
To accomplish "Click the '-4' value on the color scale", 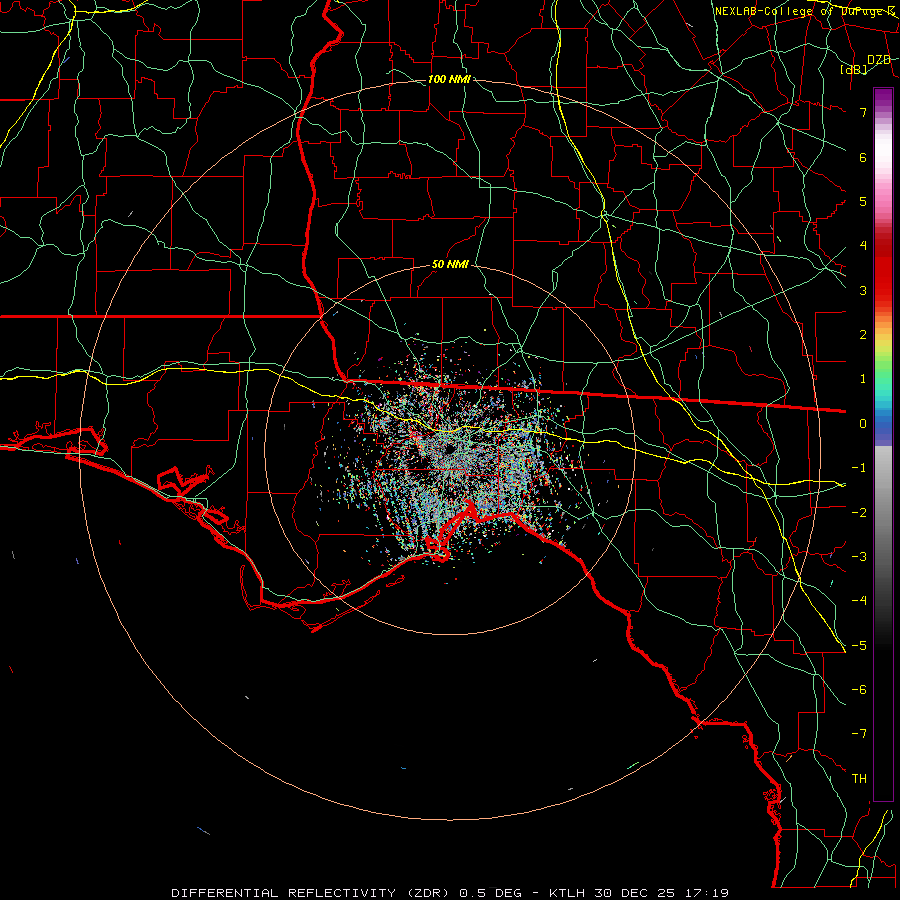I will [859, 601].
